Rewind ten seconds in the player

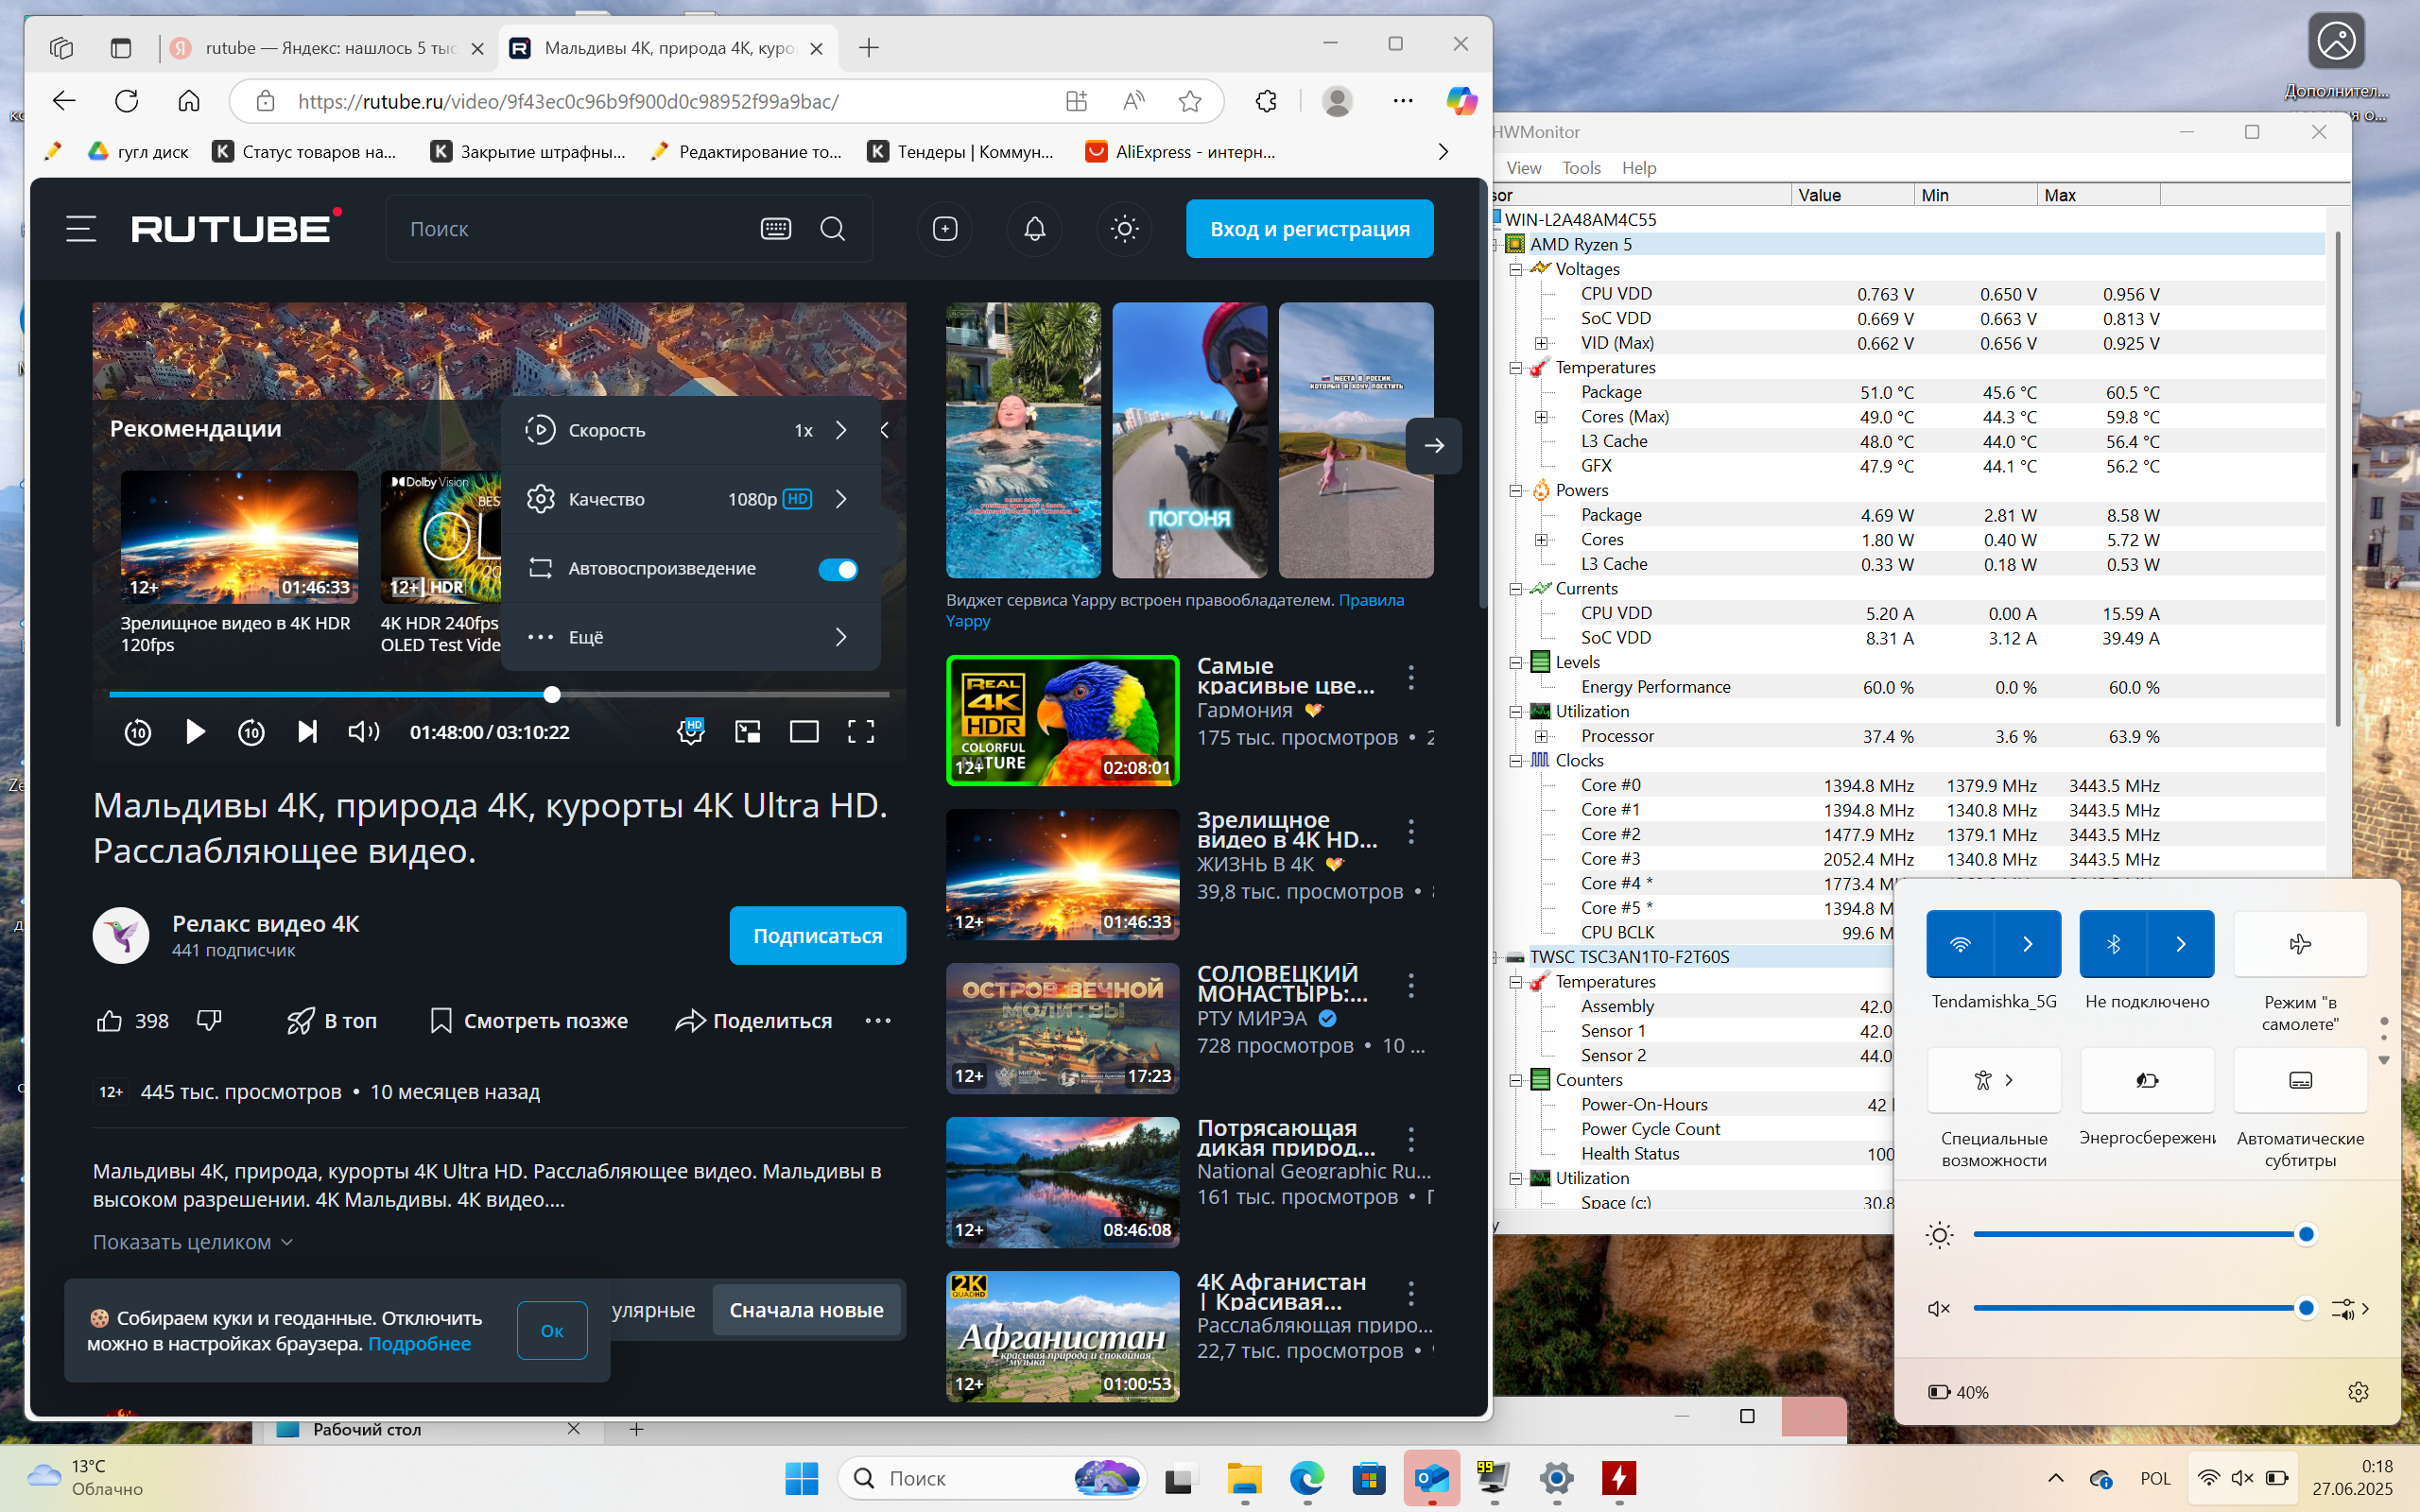tap(138, 732)
